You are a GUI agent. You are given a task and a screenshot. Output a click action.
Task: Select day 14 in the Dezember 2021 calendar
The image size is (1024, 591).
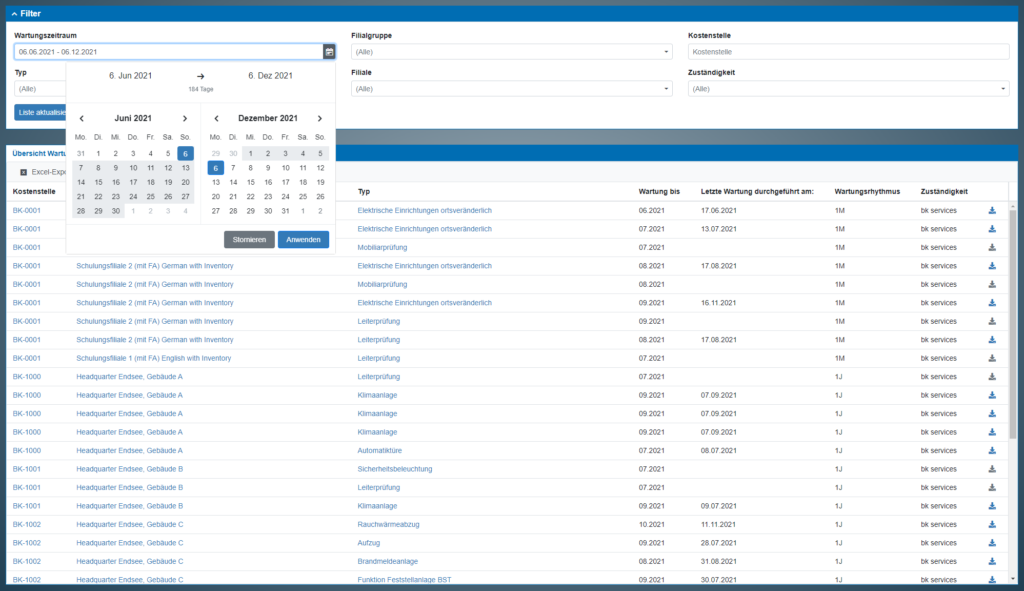tap(233, 182)
